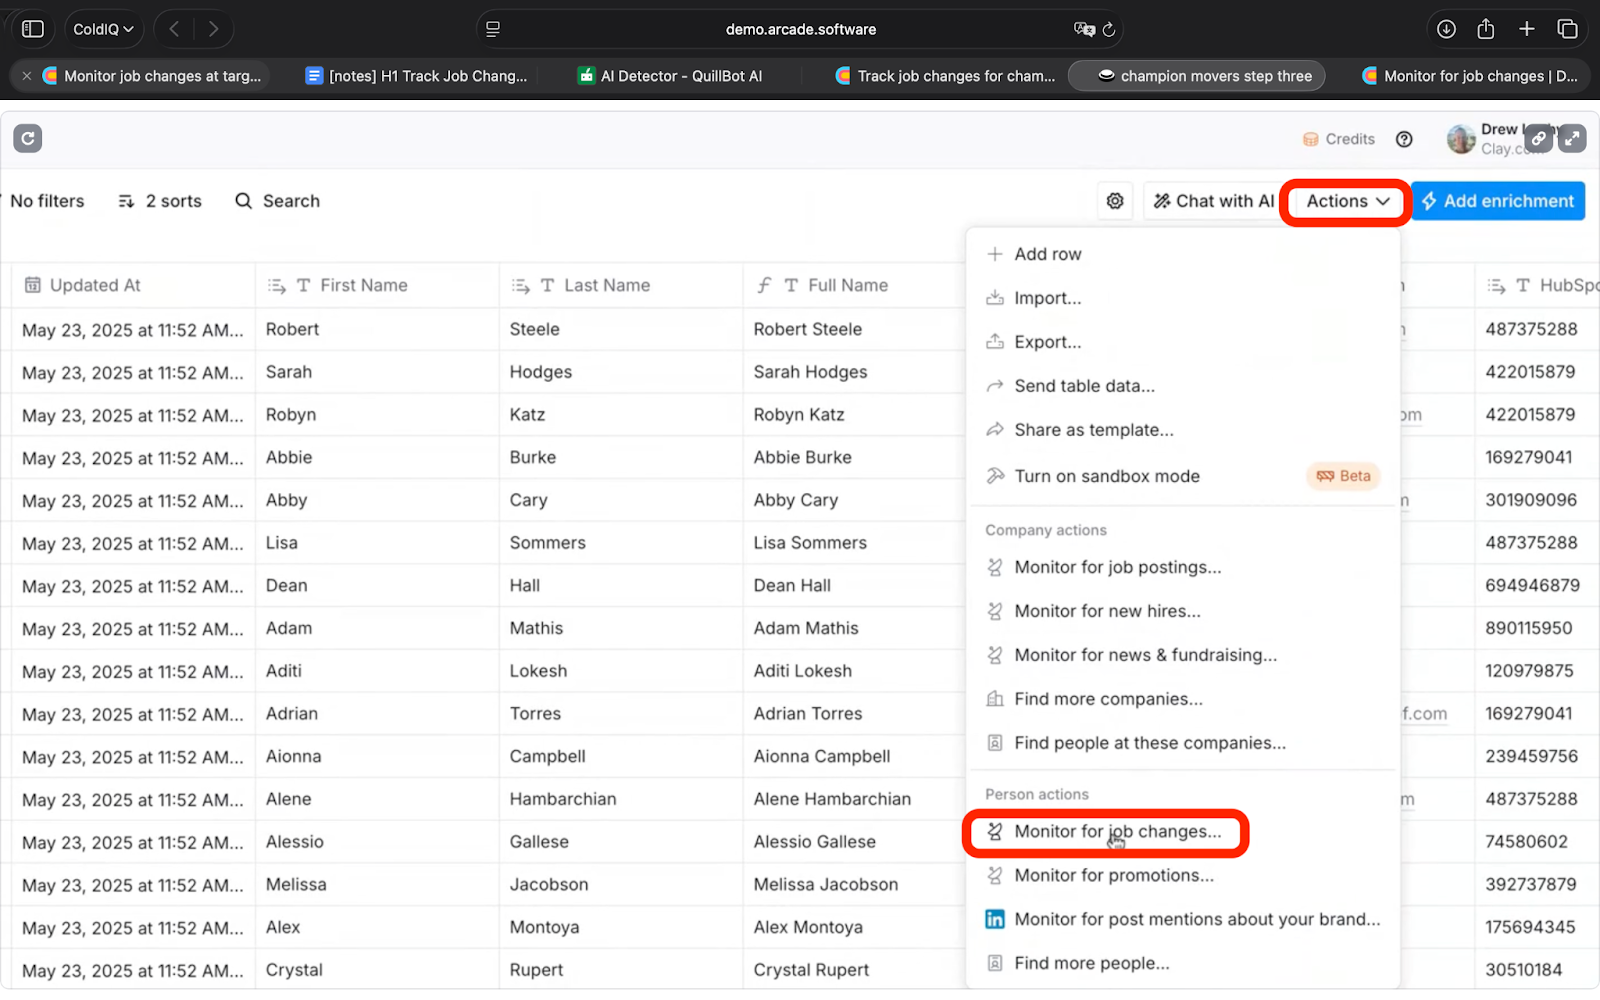Open the 2 sorts control

[x=160, y=201]
